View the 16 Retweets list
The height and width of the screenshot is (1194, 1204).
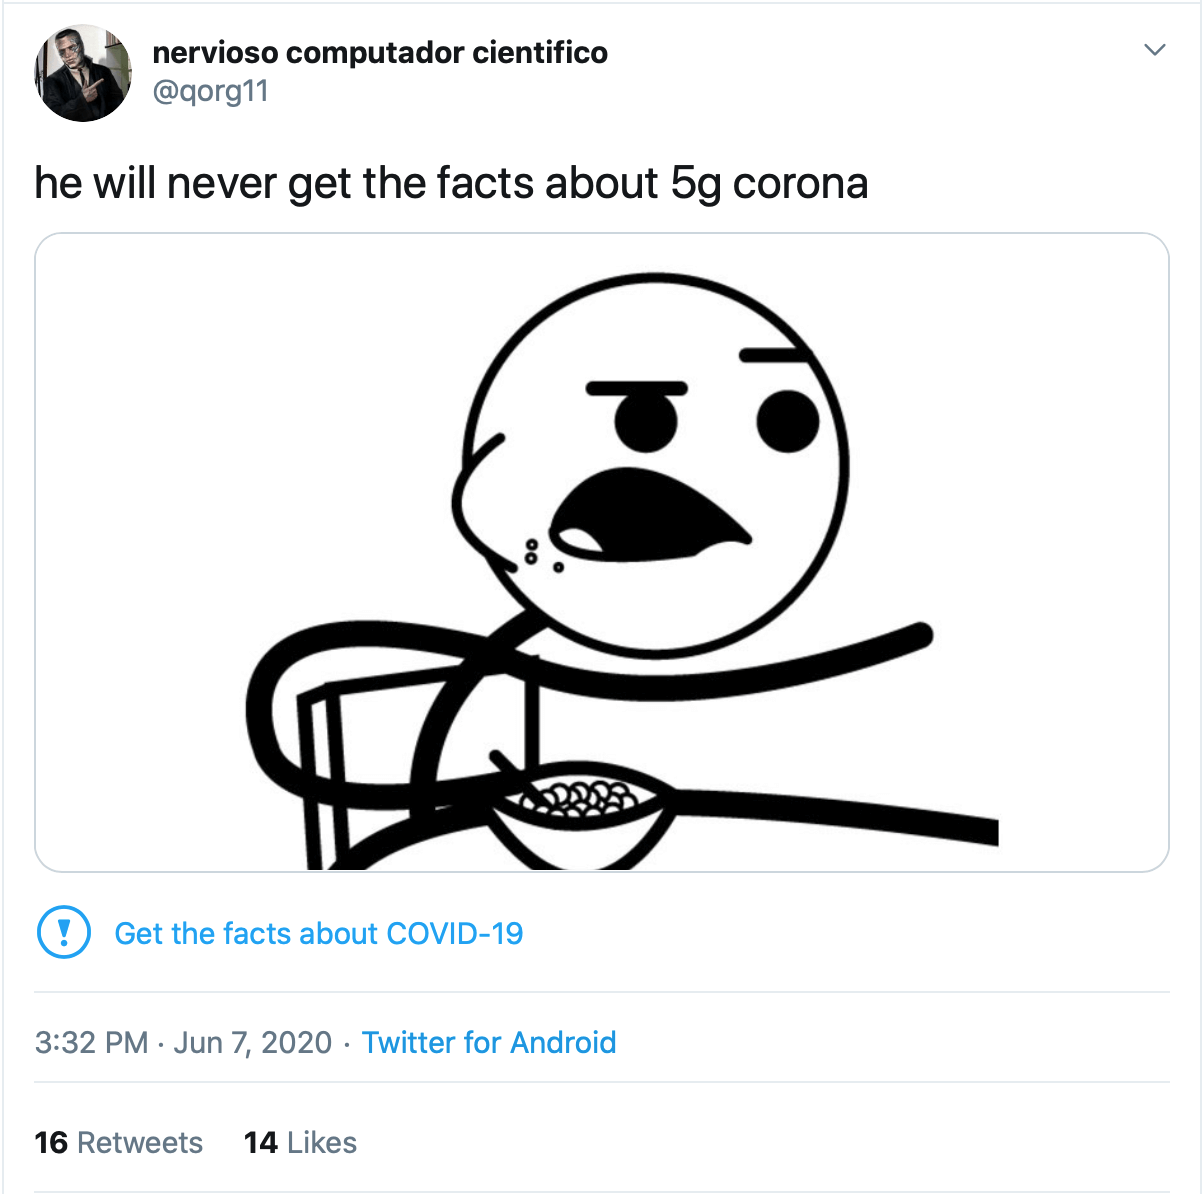pyautogui.click(x=118, y=1142)
